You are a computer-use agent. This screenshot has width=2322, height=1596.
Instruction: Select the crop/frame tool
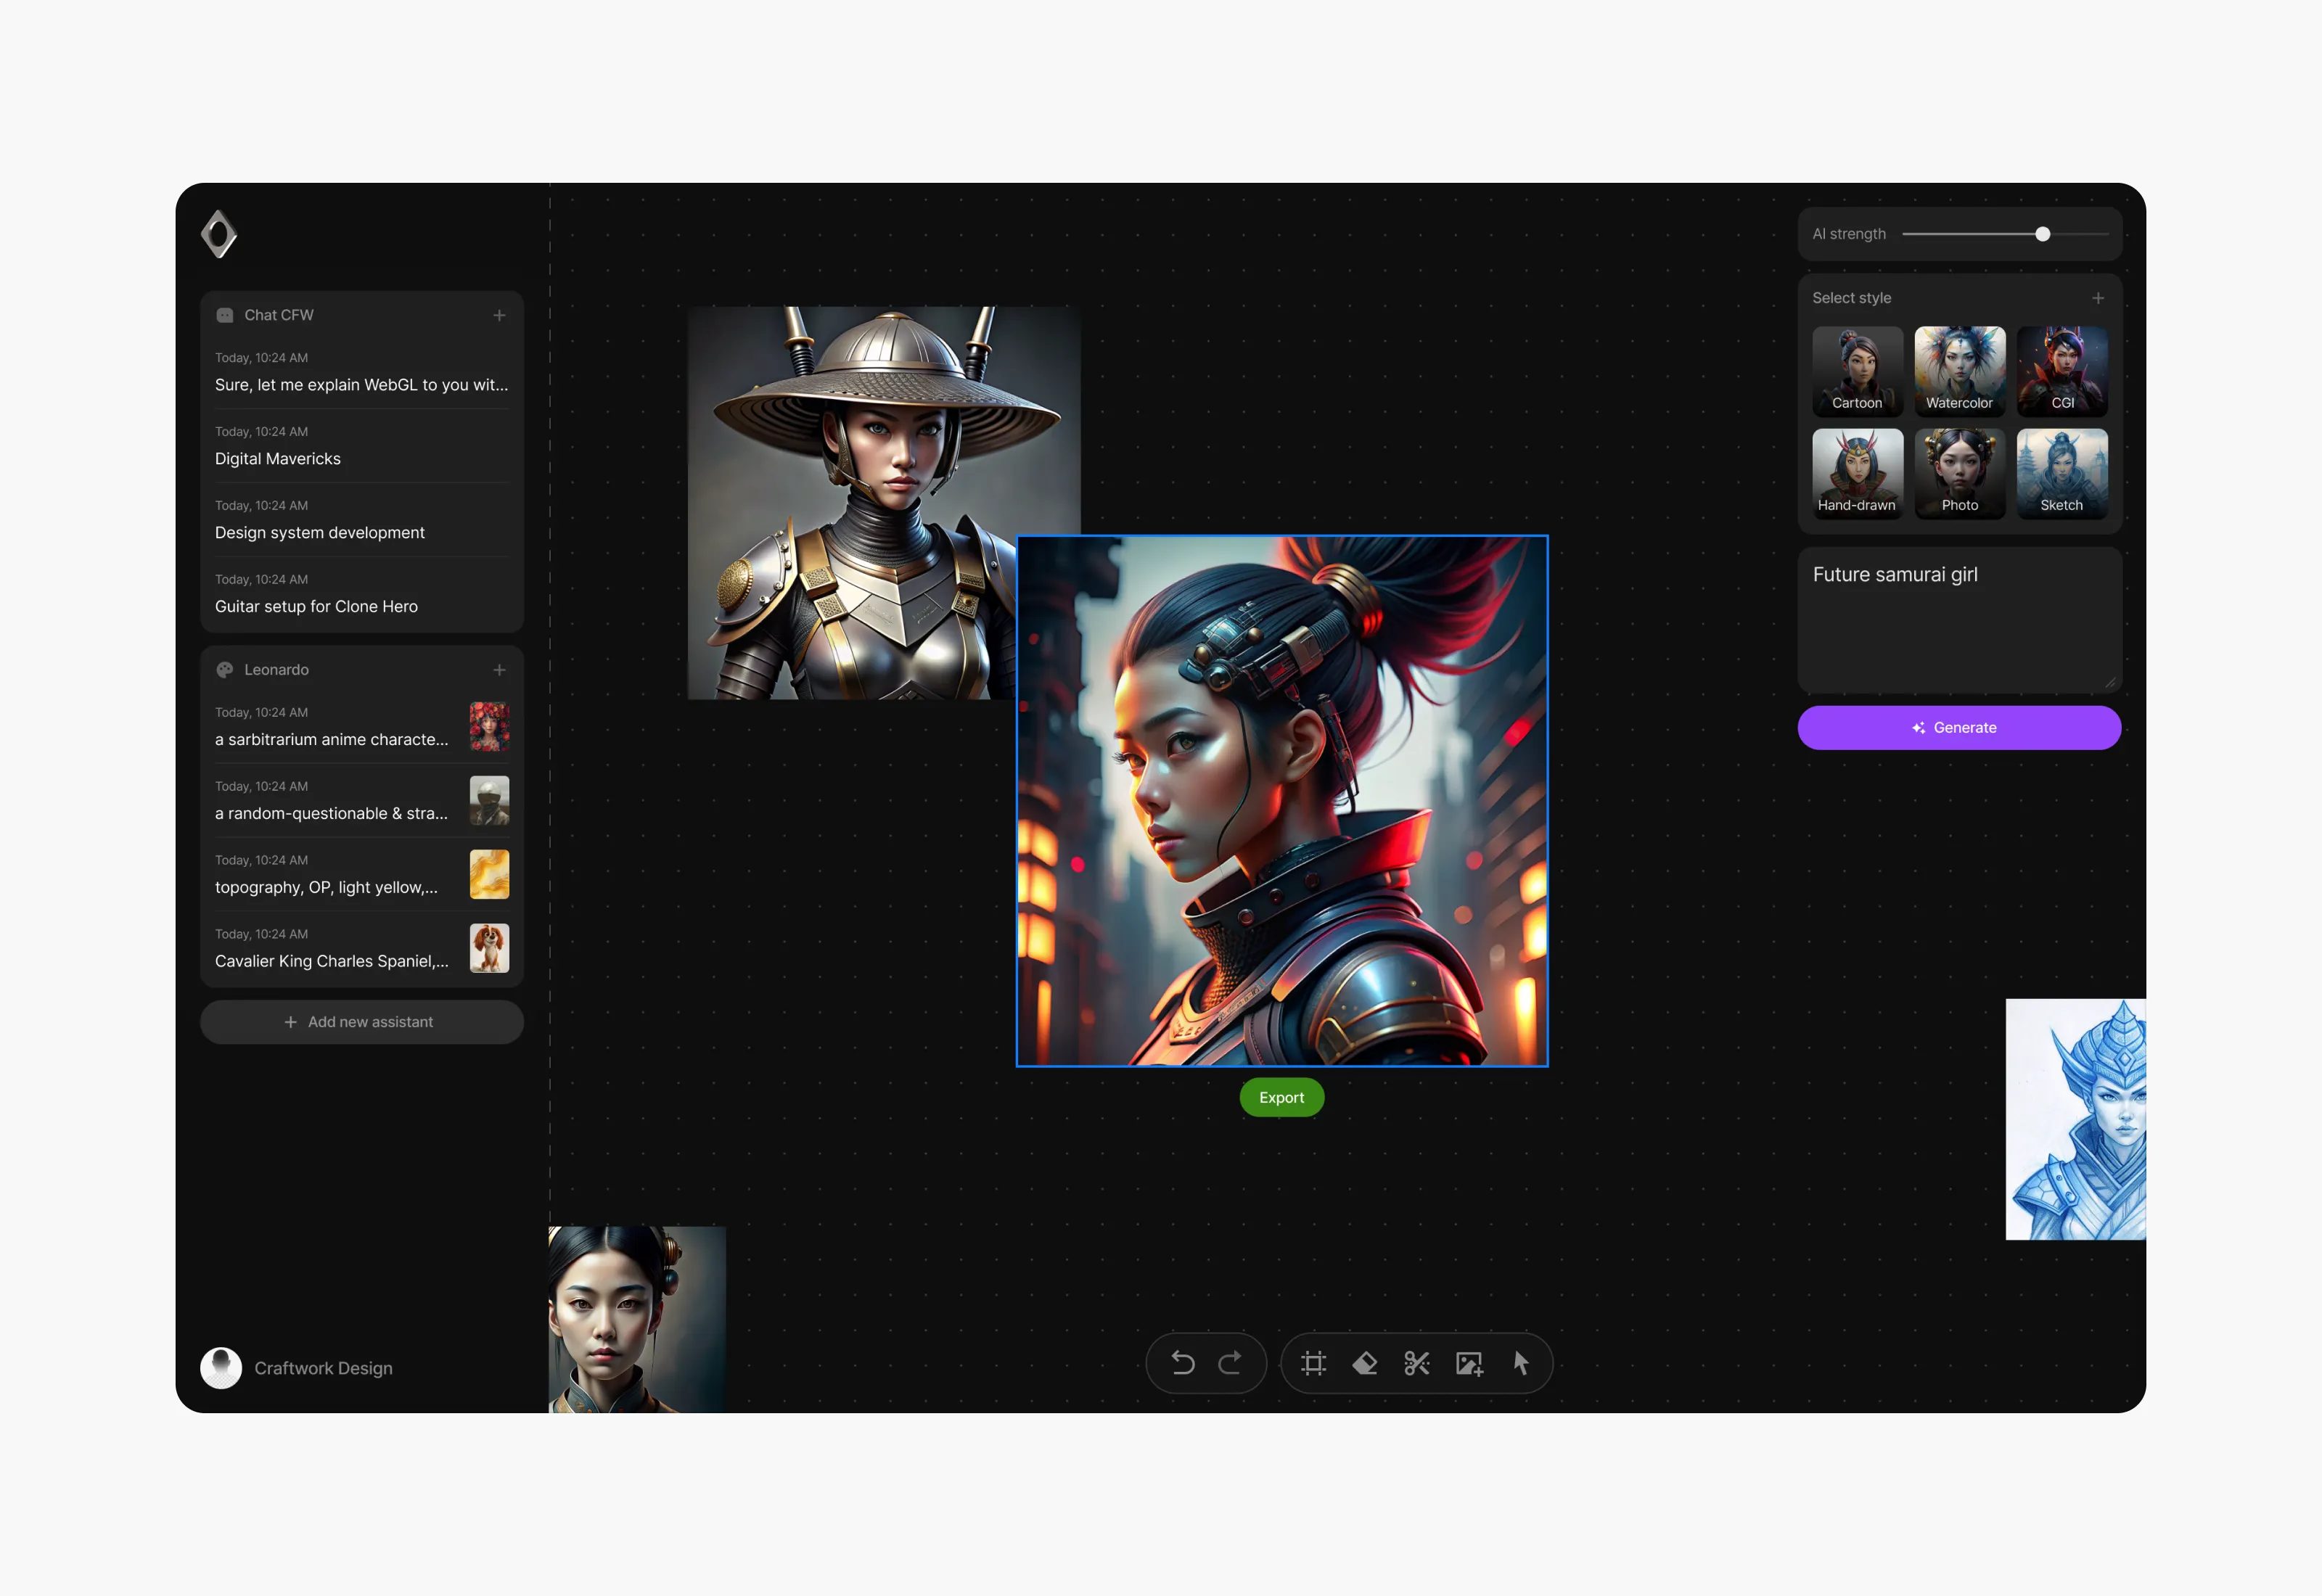[x=1314, y=1363]
